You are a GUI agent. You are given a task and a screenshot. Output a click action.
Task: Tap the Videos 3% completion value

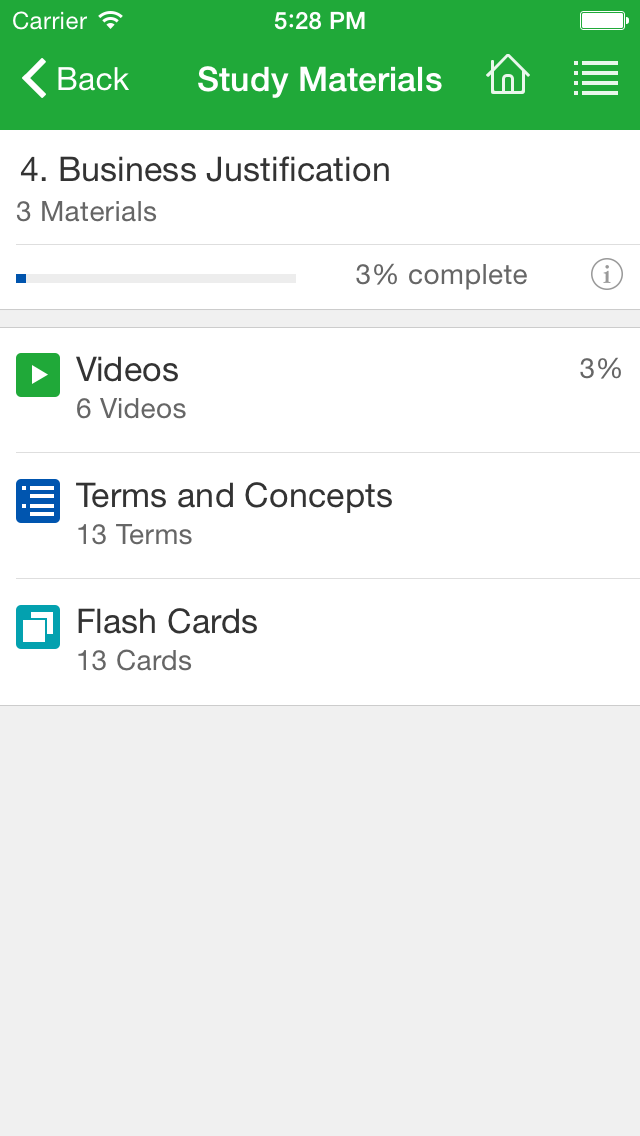(600, 369)
